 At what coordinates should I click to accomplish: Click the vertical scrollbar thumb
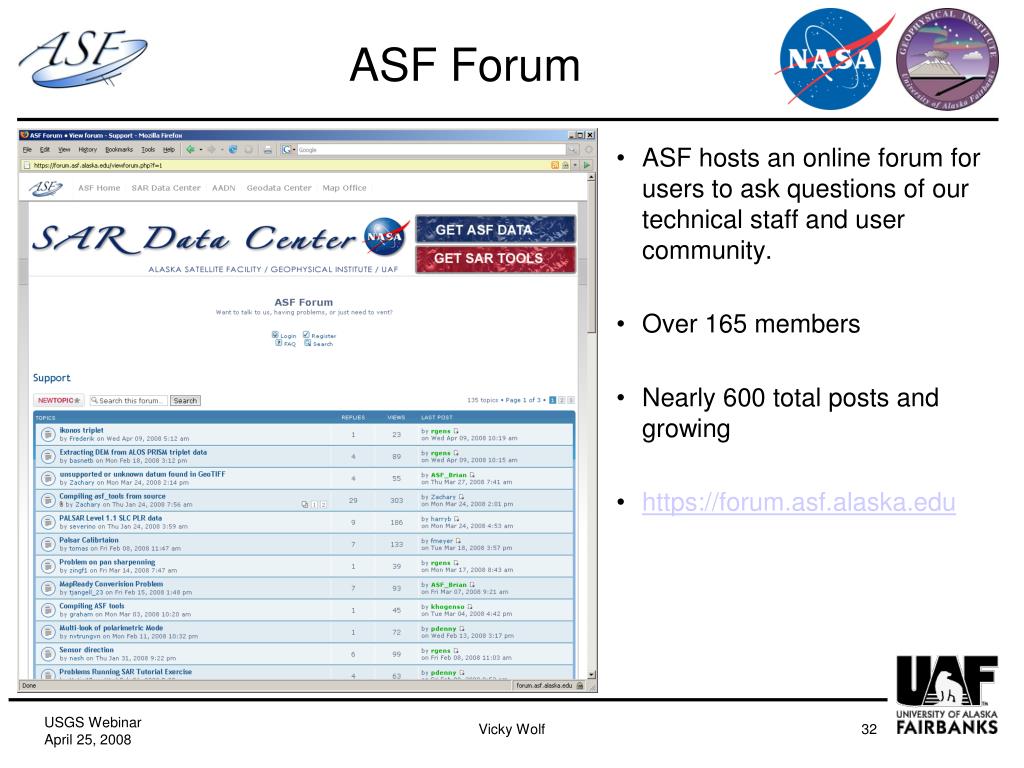[x=591, y=258]
